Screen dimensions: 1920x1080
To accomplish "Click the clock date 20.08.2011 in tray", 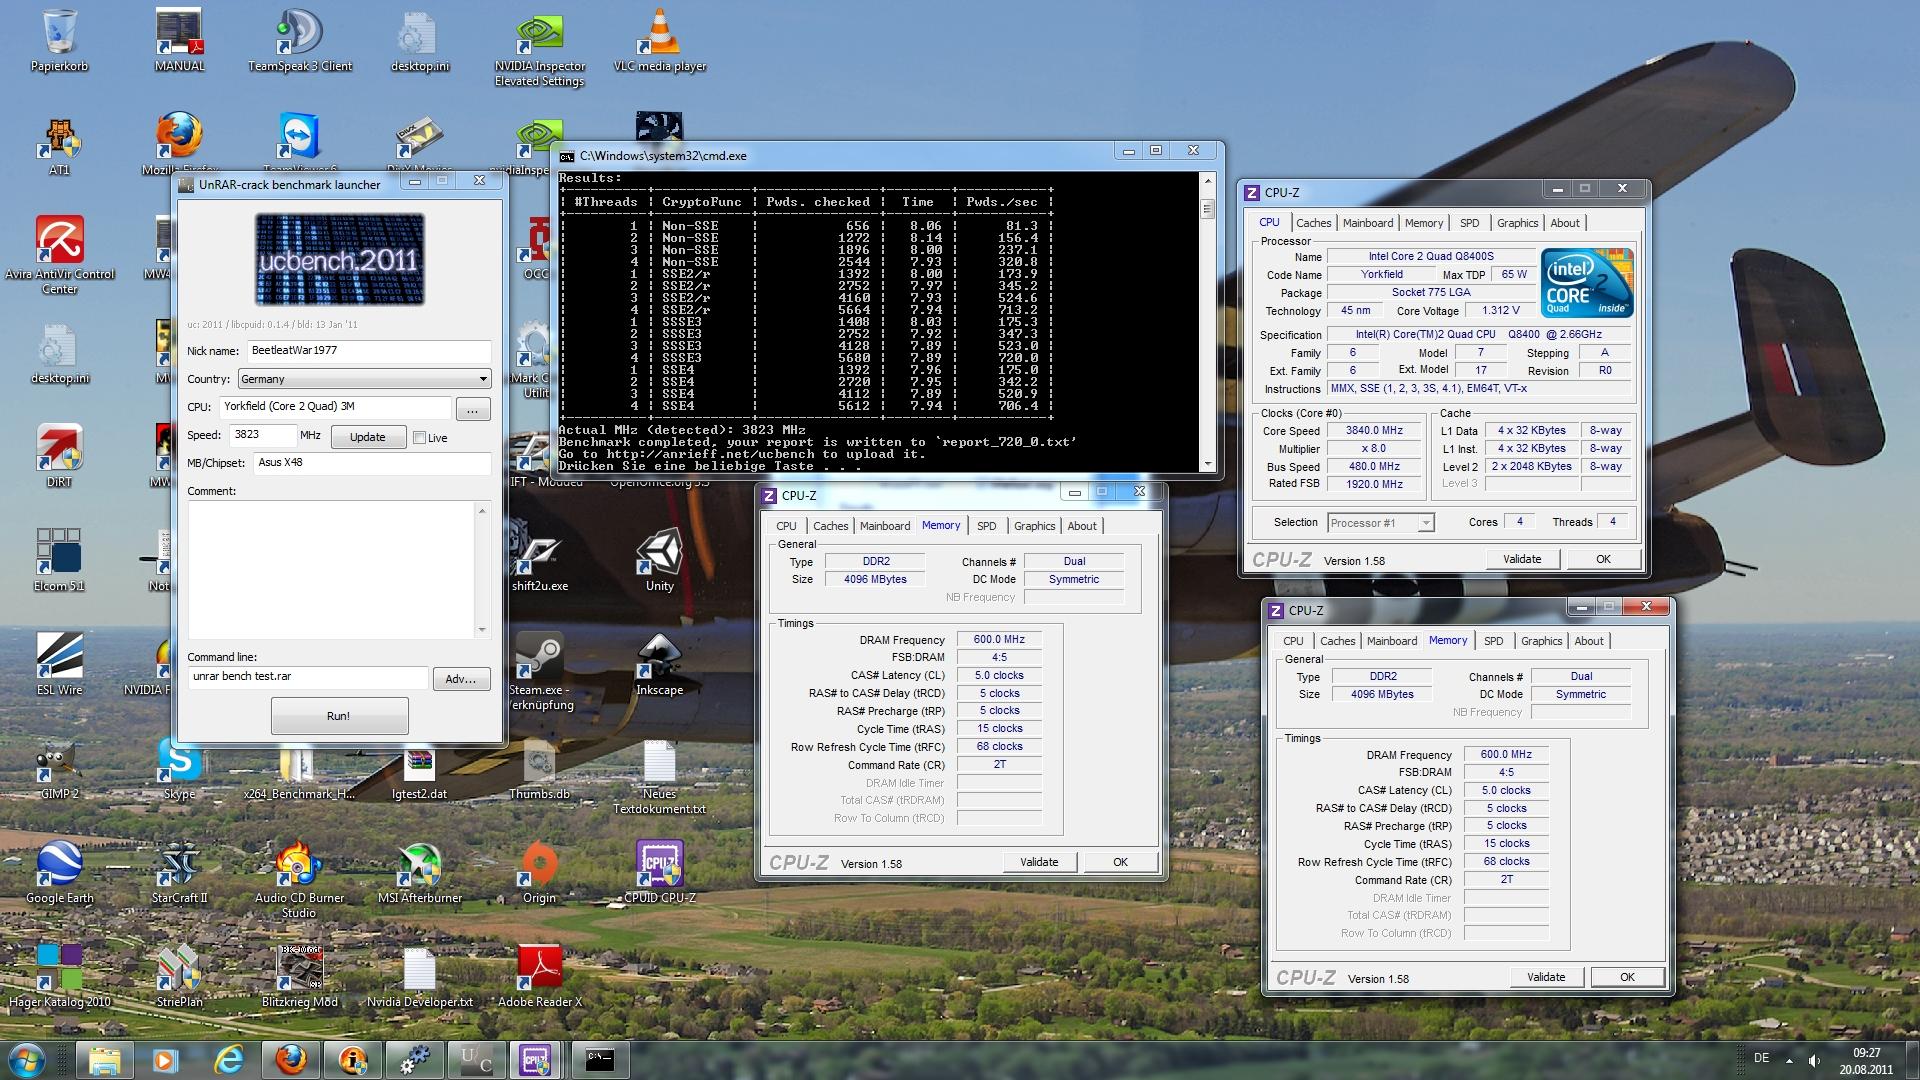I will point(1865,1069).
